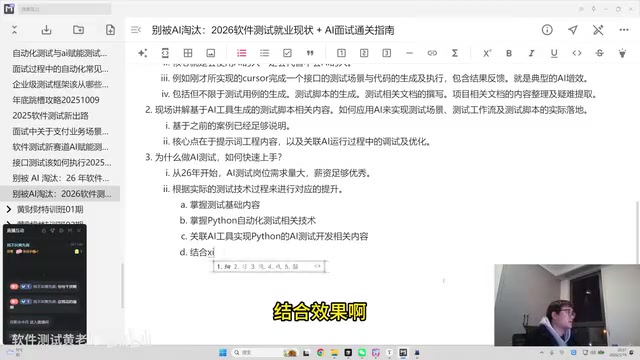Image resolution: width=640 pixels, height=360 pixels.
Task: Open note 面试过程中的自动化常见
Action: (x=60, y=69)
